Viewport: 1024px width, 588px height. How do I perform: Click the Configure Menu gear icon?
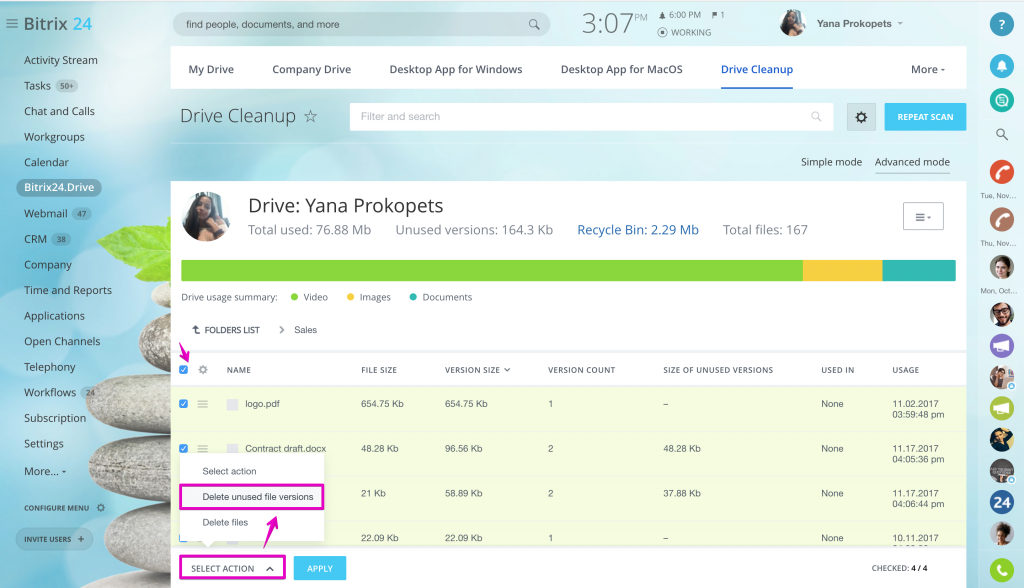click(x=101, y=508)
